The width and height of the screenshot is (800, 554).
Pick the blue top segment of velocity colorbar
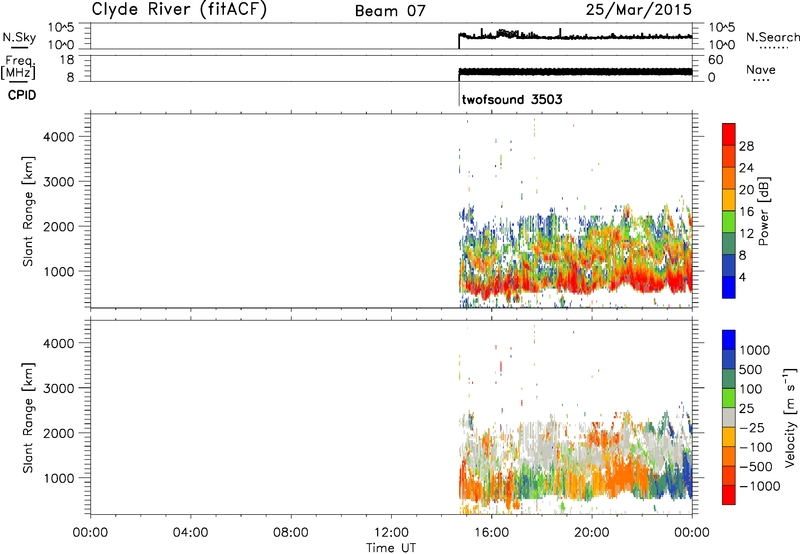(x=729, y=340)
